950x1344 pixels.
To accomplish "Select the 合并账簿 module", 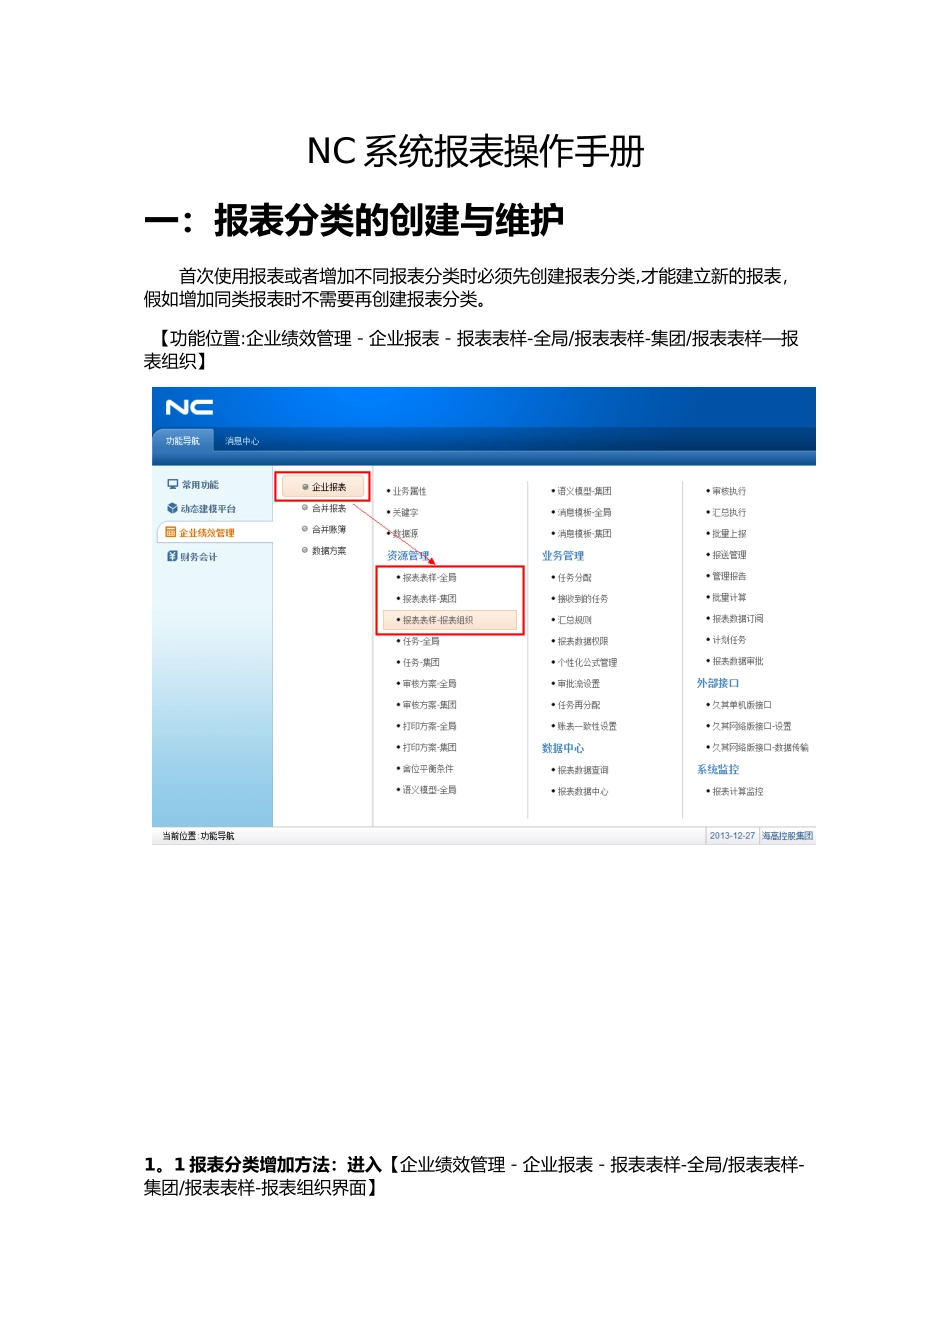I will click(329, 530).
